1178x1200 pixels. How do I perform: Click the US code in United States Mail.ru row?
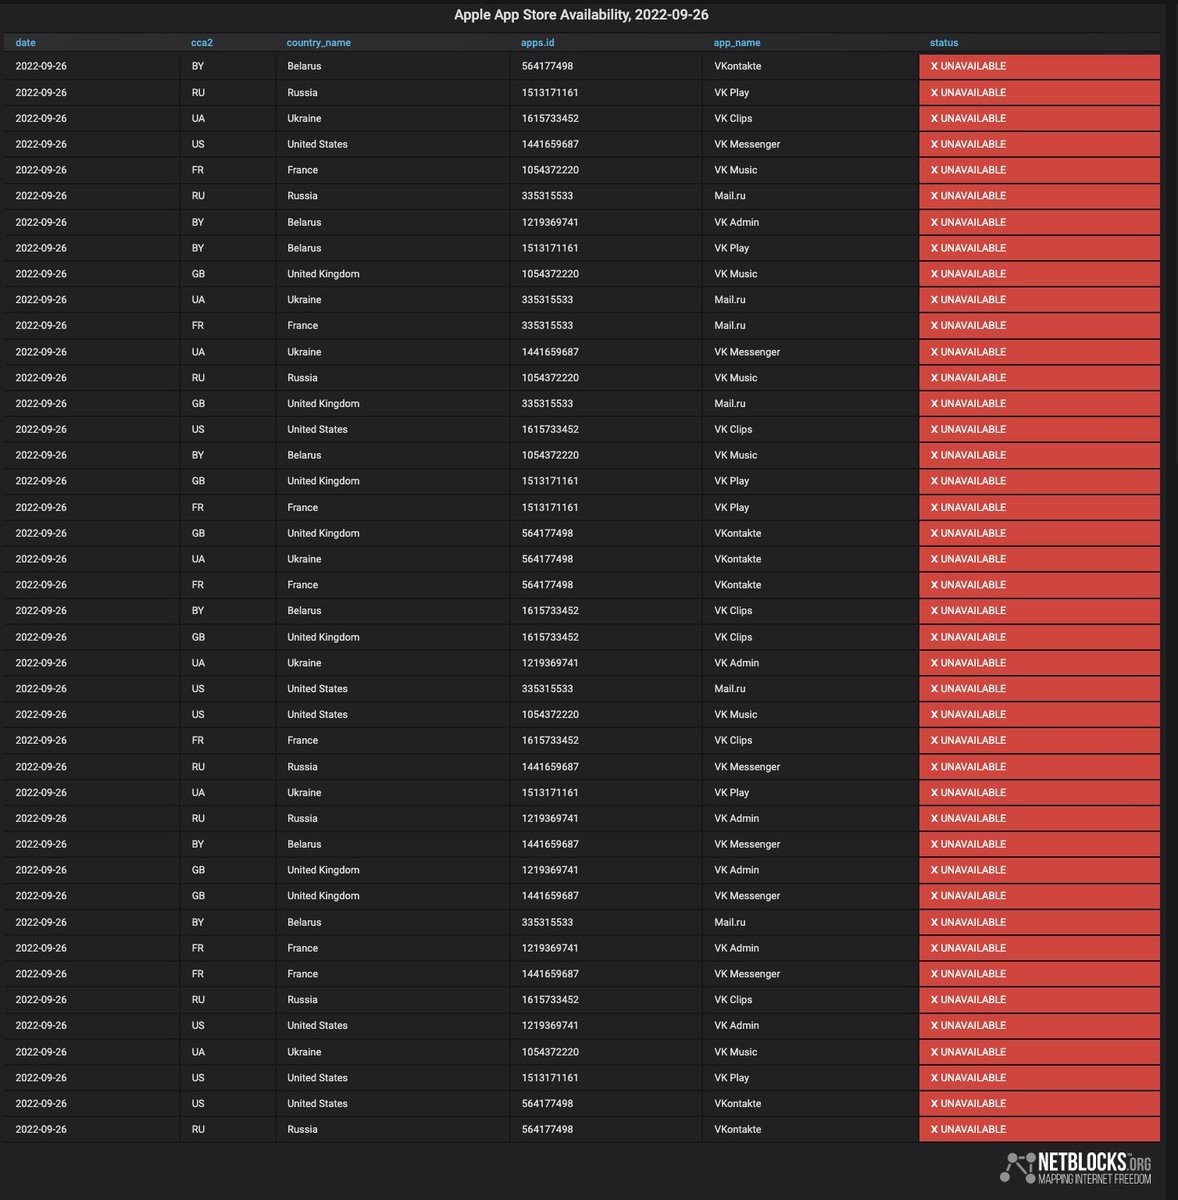point(198,689)
